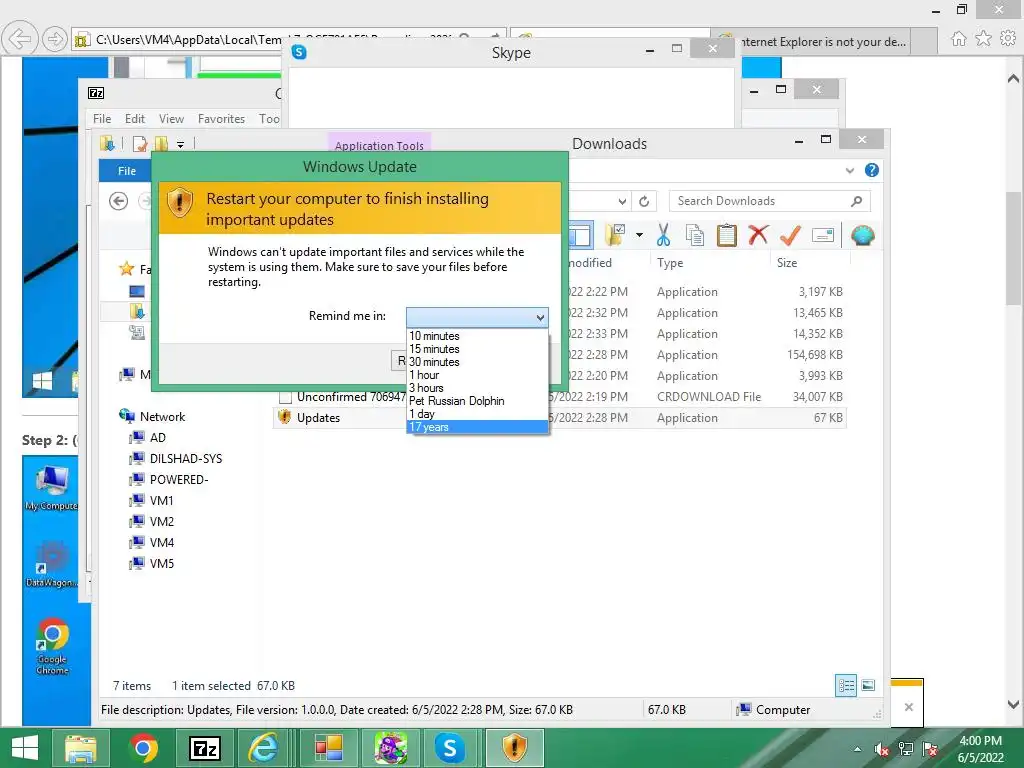Click the Paste clipboard icon in Downloads toolbar

click(726, 235)
